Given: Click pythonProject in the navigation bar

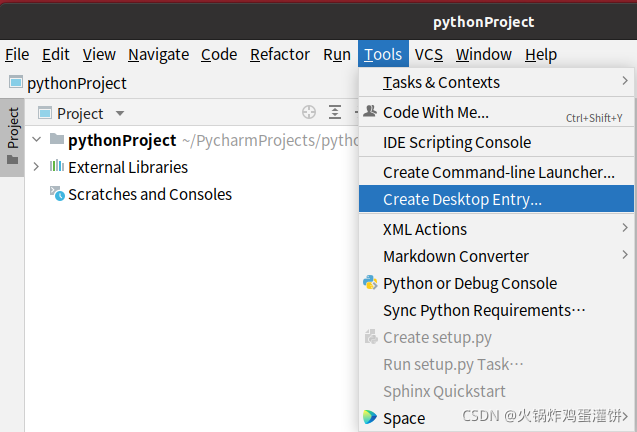Looking at the screenshot, I should click(x=77, y=83).
